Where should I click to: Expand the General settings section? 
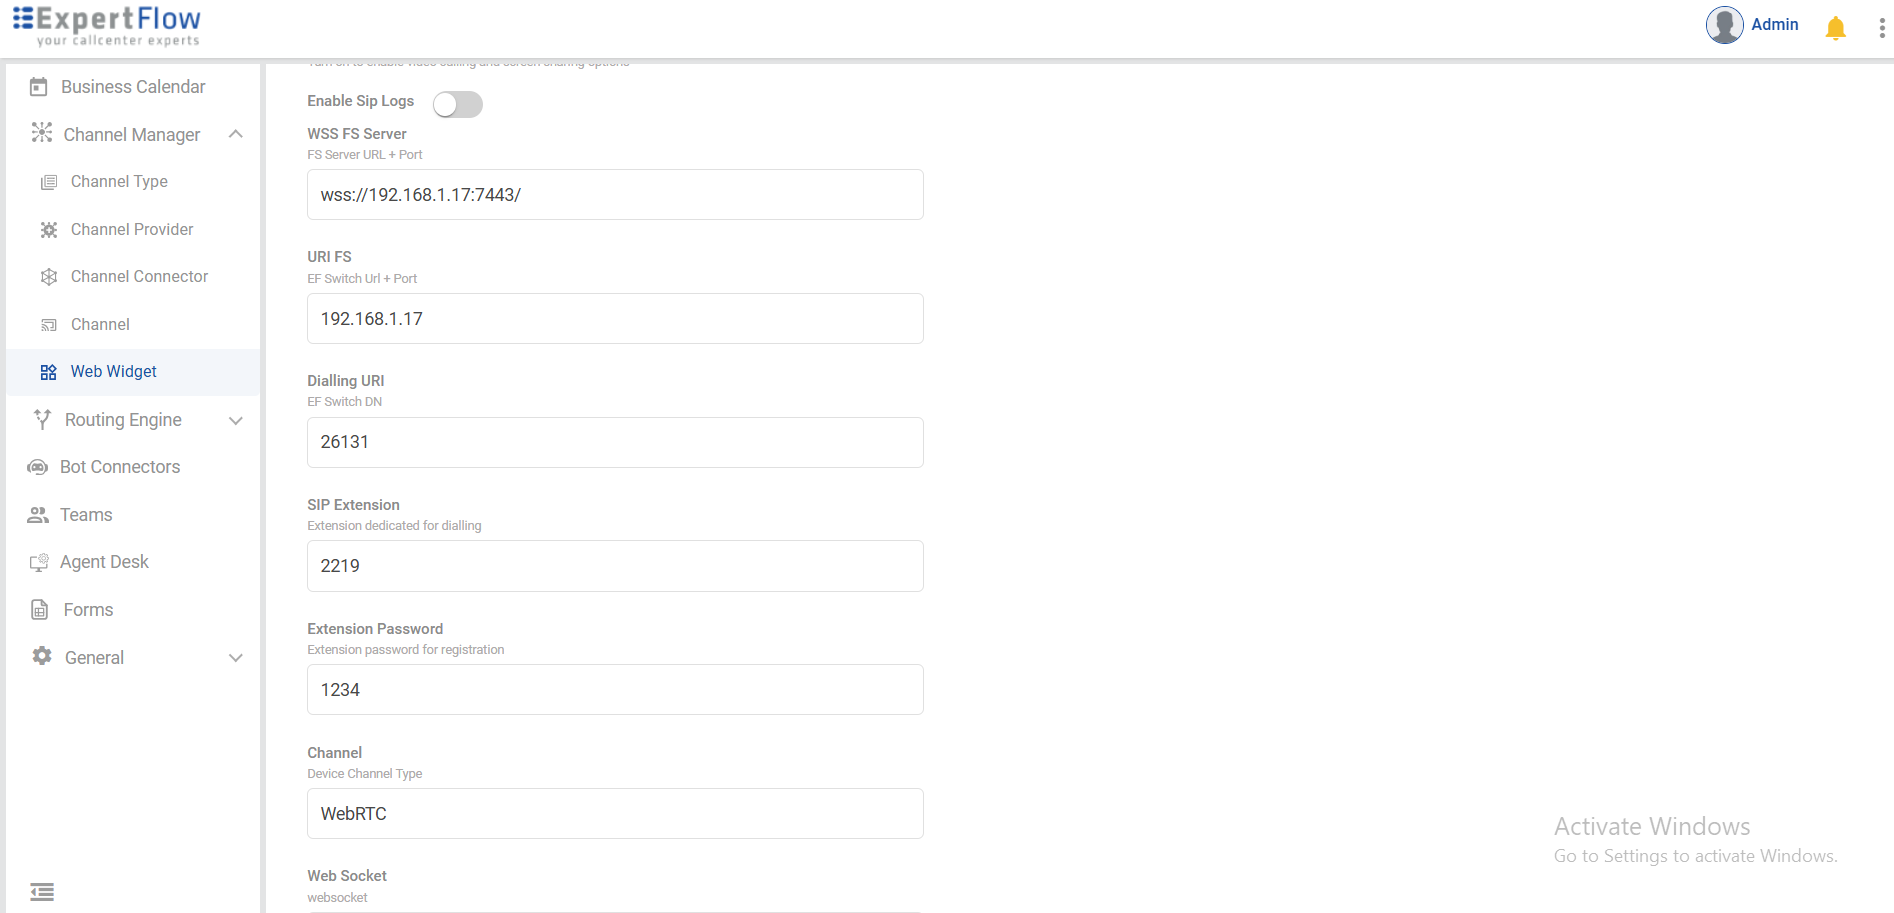click(x=236, y=658)
